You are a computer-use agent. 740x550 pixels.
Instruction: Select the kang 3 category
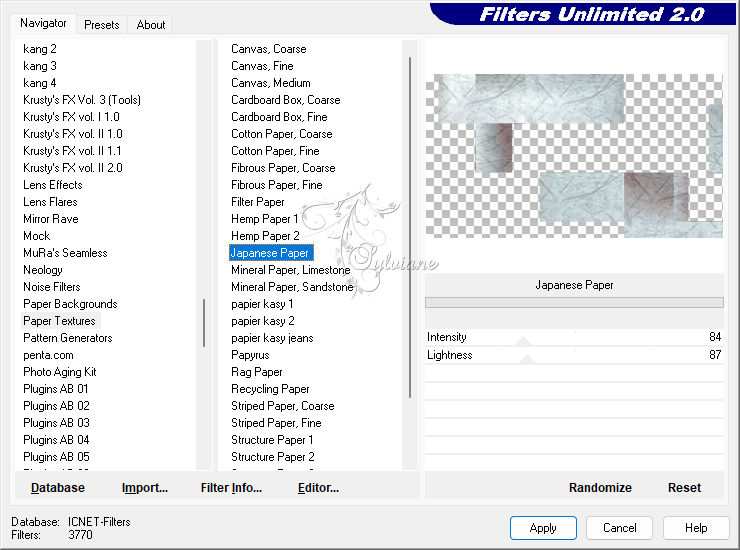40,66
